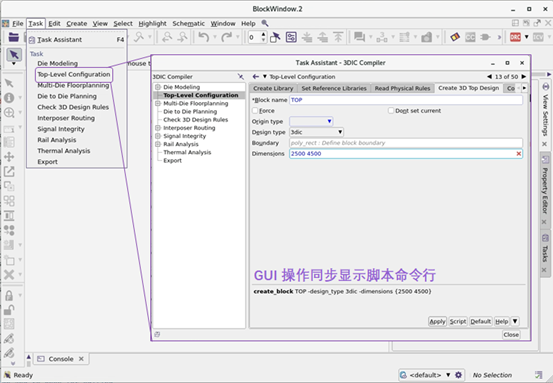553x383 pixels.
Task: Click the search magnifier icon in menu bar
Action: point(265,23)
